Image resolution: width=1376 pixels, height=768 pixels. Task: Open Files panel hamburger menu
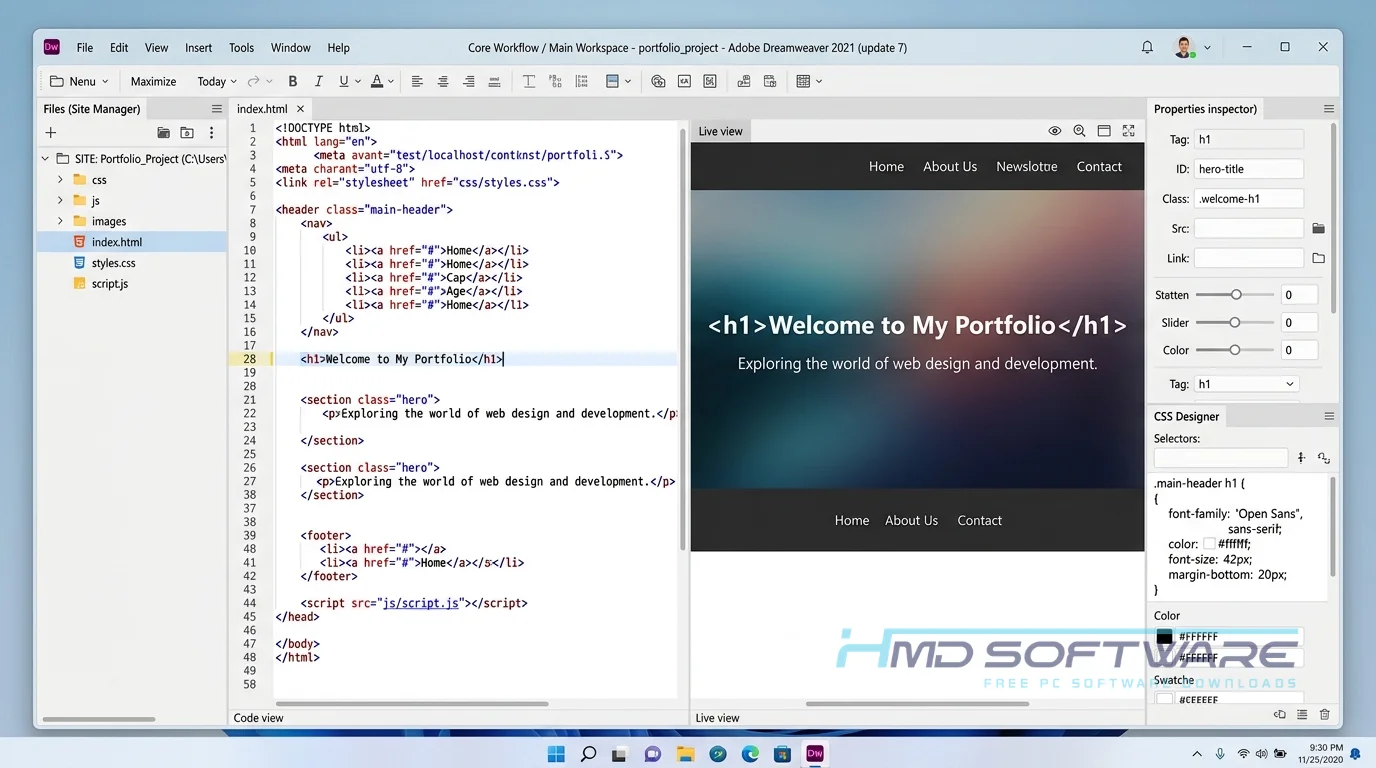pyautogui.click(x=216, y=109)
